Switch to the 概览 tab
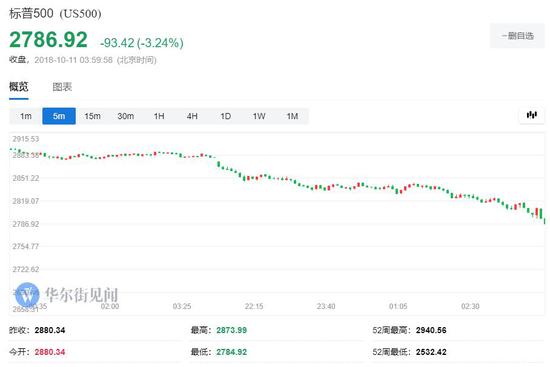The height and width of the screenshot is (367, 550). pos(19,87)
